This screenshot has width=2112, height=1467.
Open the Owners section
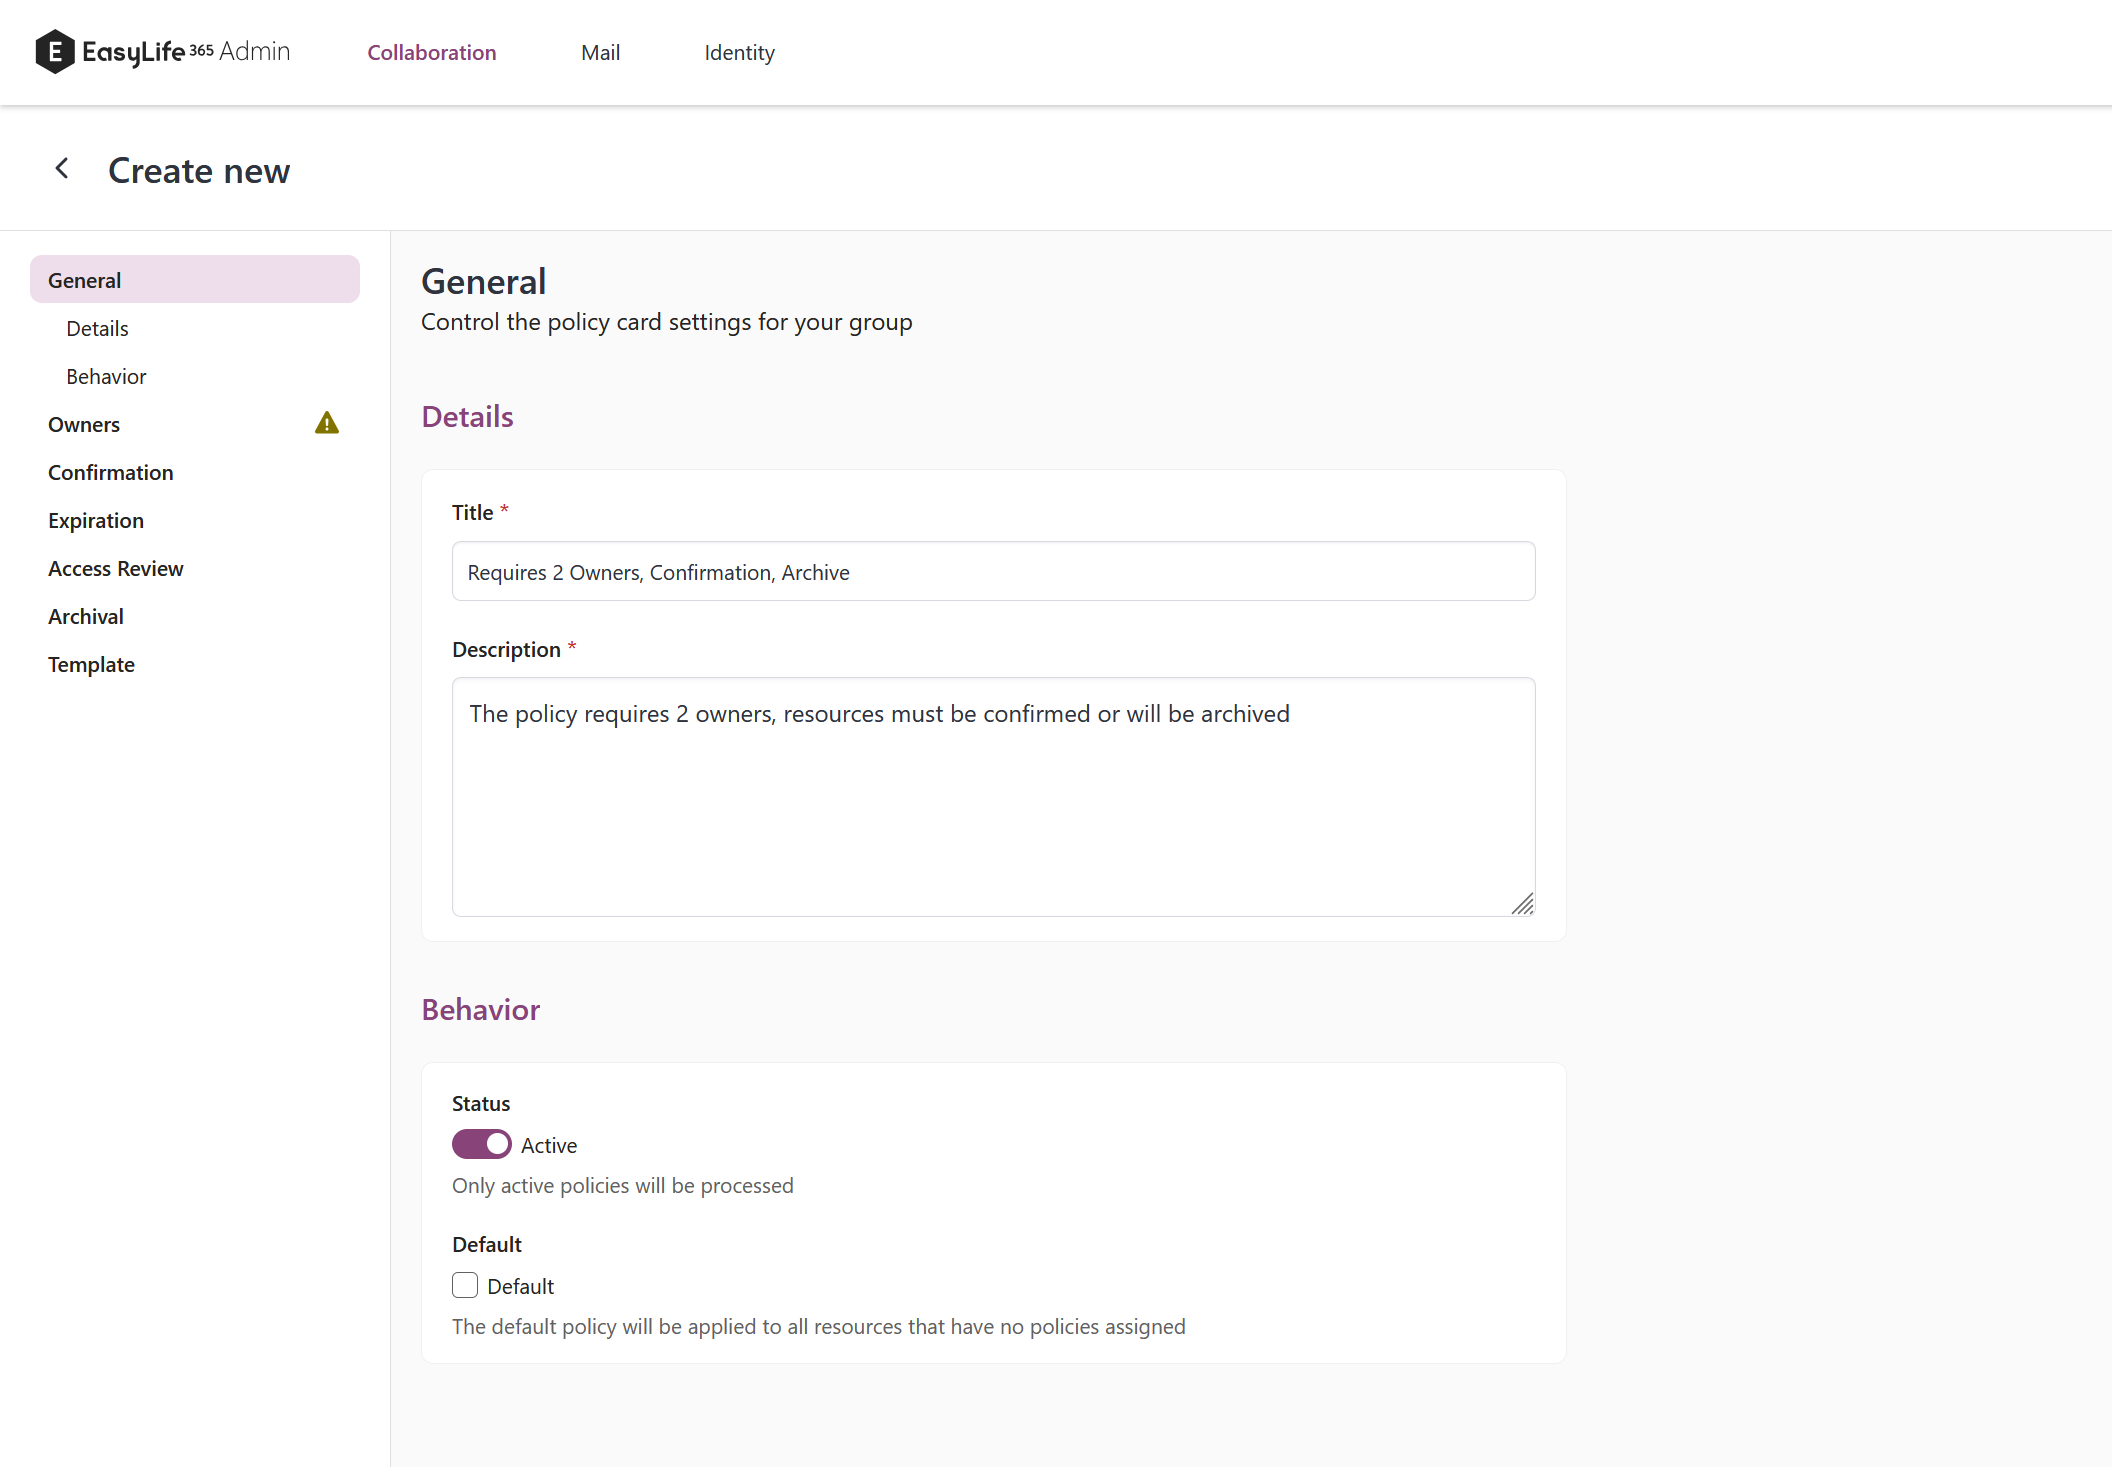click(84, 425)
